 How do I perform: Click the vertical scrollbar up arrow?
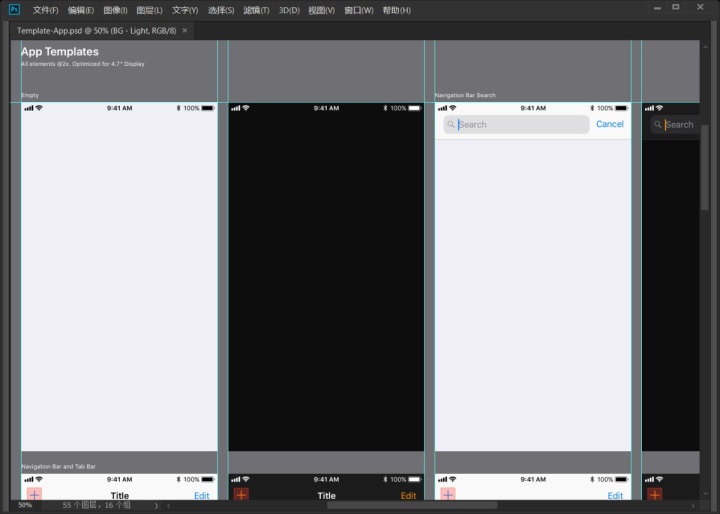(x=705, y=46)
